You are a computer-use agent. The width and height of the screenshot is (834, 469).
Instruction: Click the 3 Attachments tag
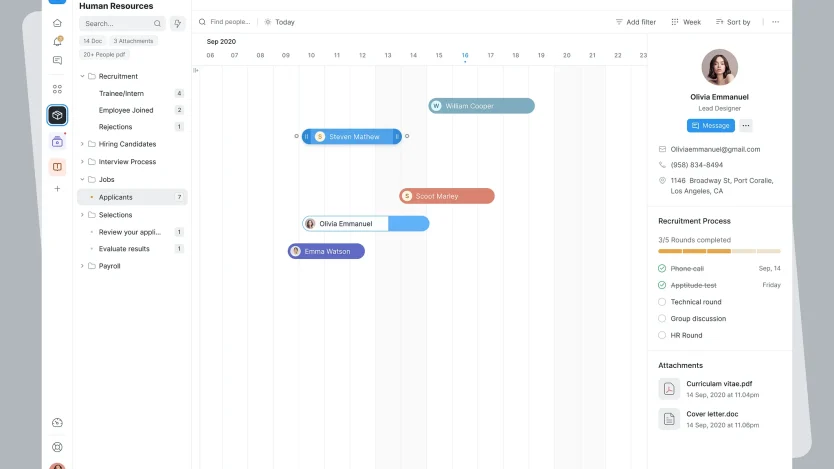tap(133, 41)
